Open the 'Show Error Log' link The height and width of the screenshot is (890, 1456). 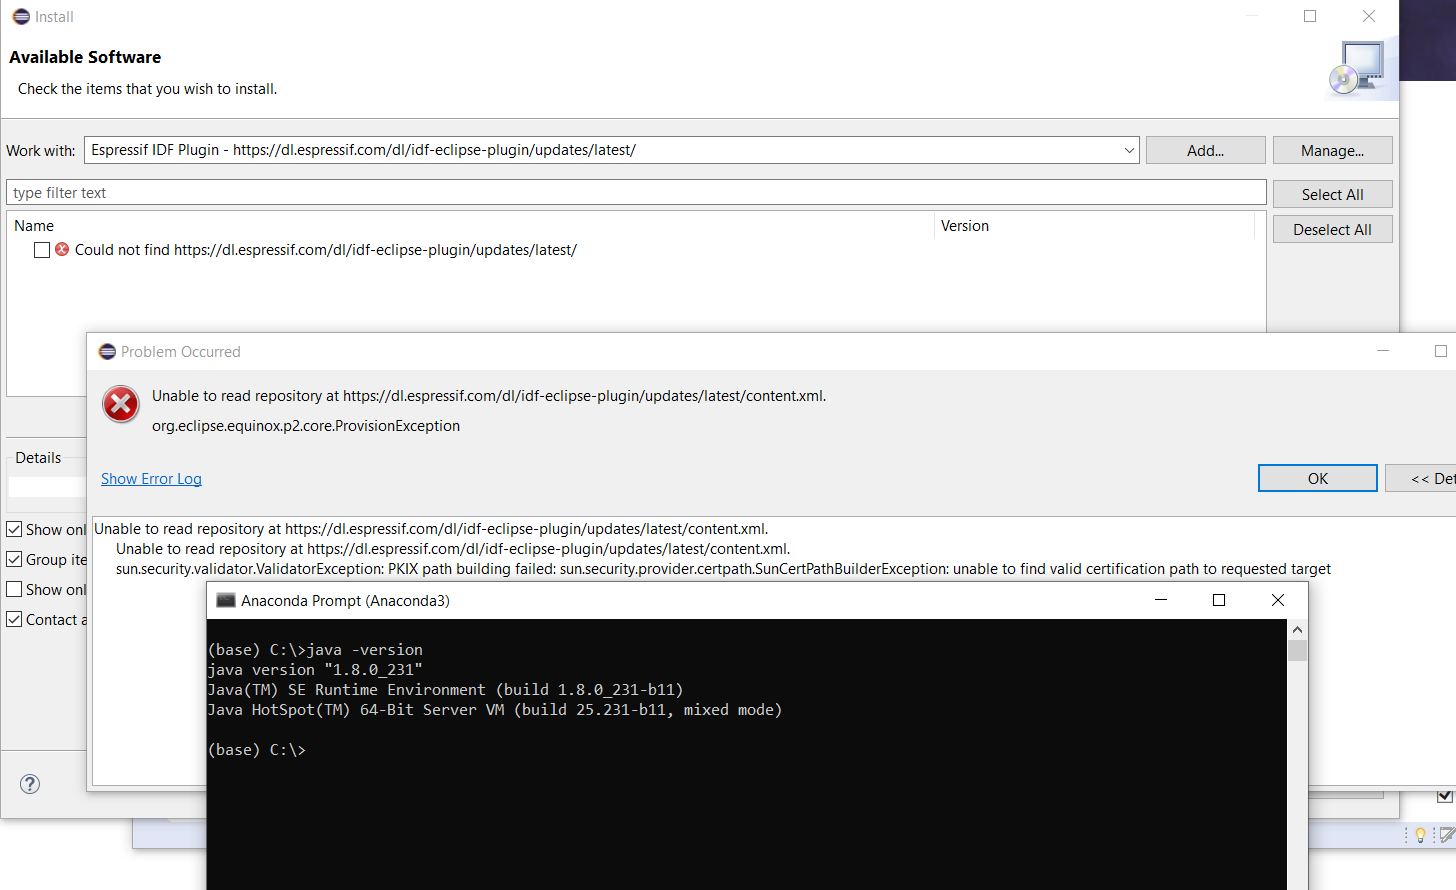tap(151, 478)
